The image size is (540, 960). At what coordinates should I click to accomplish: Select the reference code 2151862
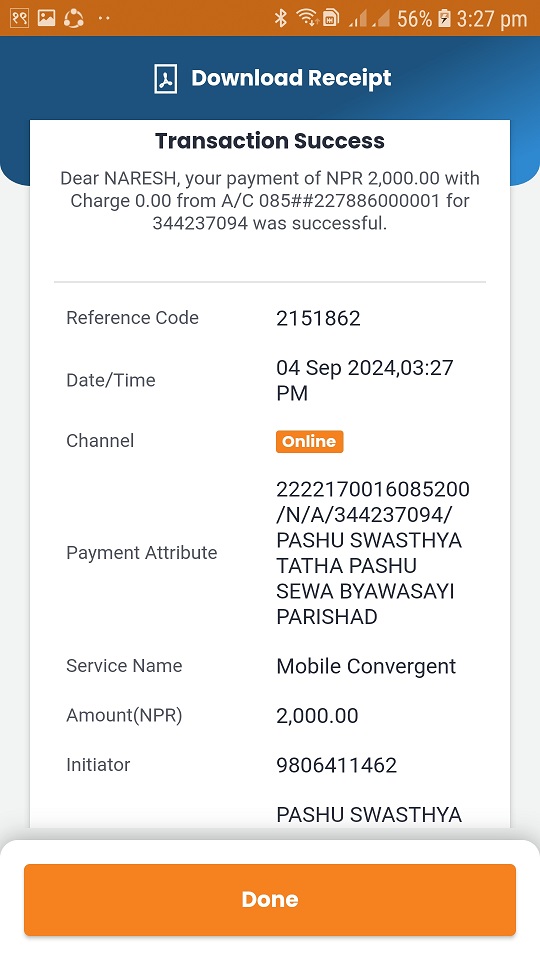click(318, 318)
